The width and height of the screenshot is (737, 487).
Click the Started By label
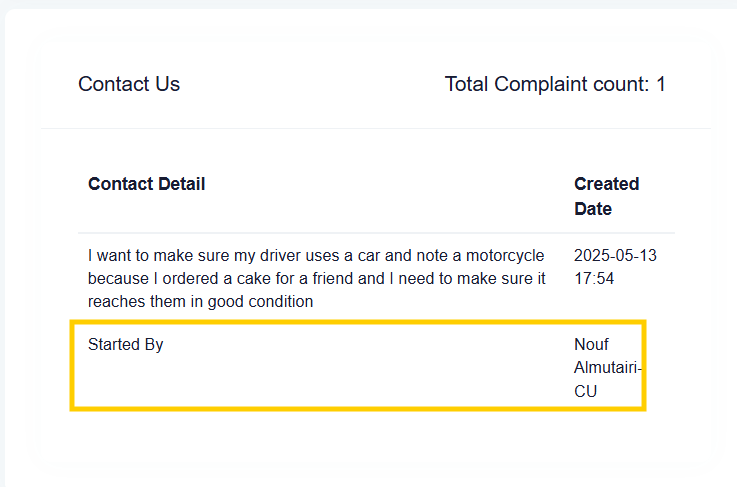tap(125, 344)
